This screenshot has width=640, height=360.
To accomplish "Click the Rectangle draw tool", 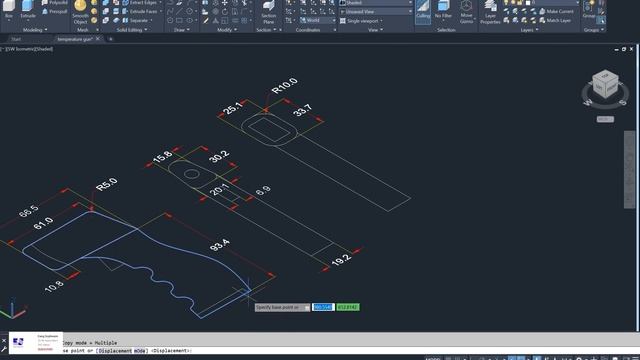I will (180, 20).
